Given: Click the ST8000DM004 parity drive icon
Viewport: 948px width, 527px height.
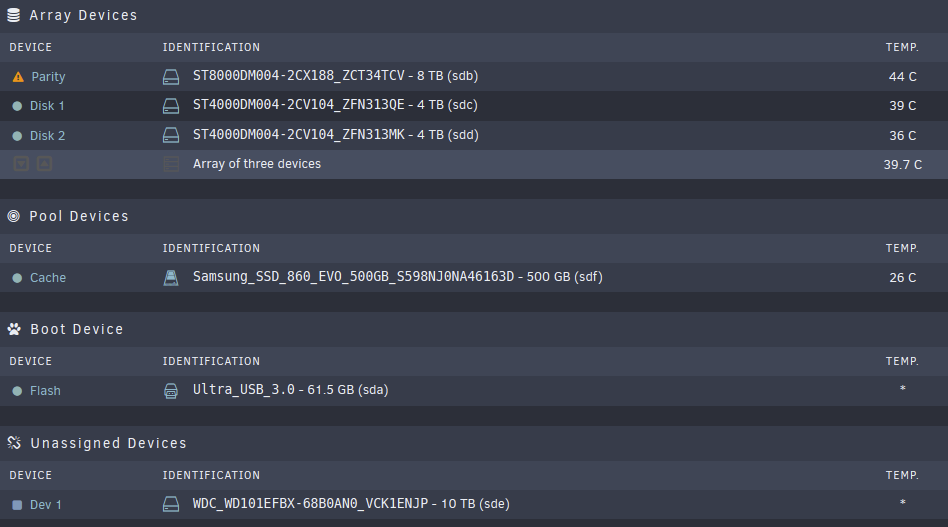Looking at the screenshot, I should (171, 77).
